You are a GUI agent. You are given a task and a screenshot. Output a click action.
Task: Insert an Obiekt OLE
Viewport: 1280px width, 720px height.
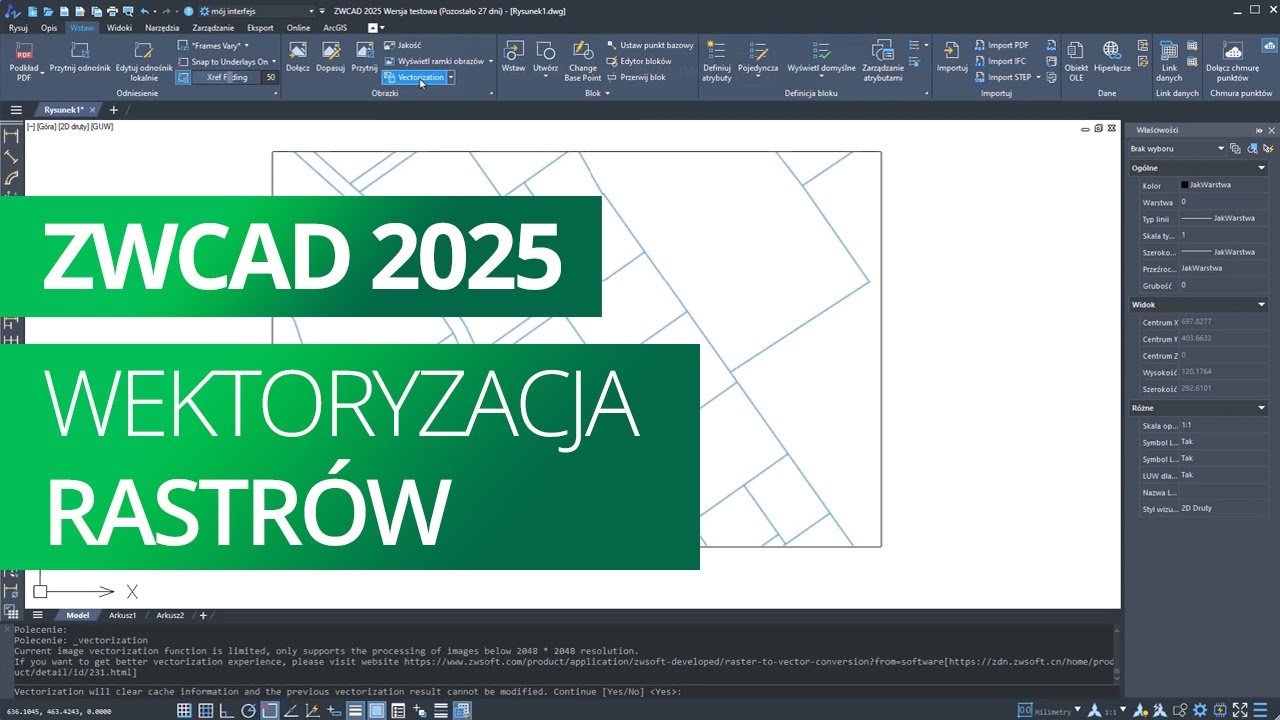1076,60
